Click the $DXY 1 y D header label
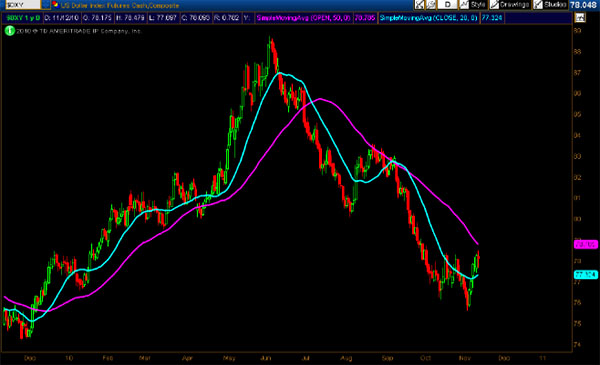600x365 pixels. 23,18
